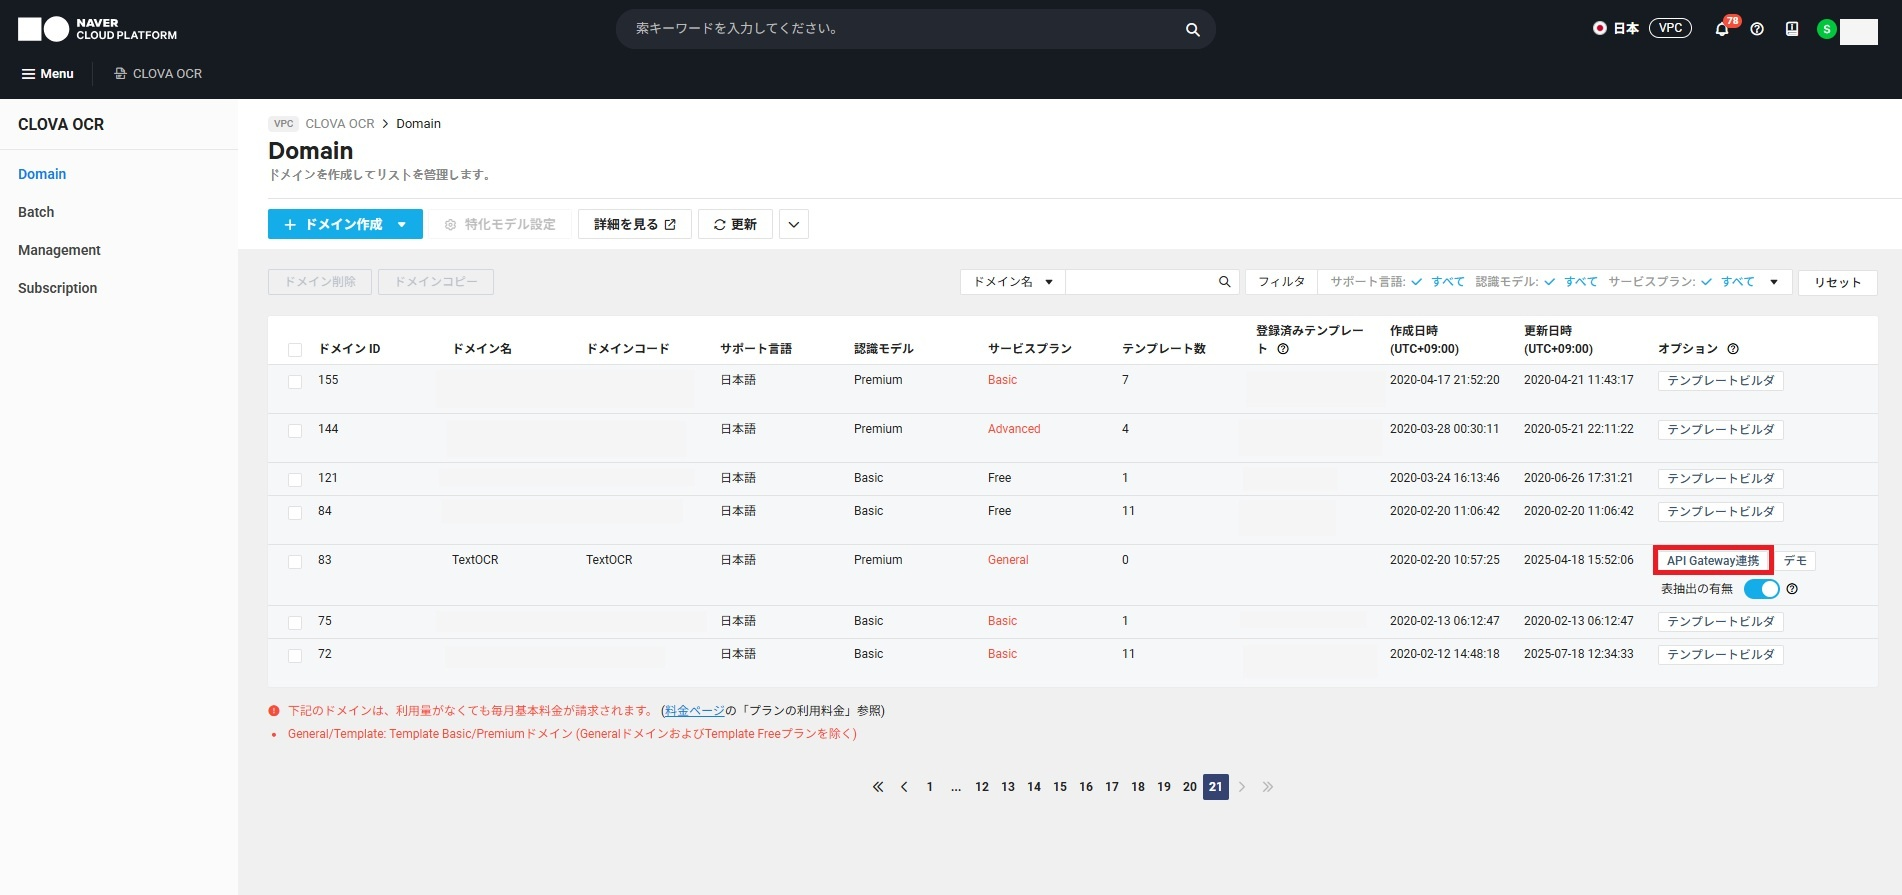Select the checkbox for domain ID 155
This screenshot has height=895, width=1902.
[295, 382]
